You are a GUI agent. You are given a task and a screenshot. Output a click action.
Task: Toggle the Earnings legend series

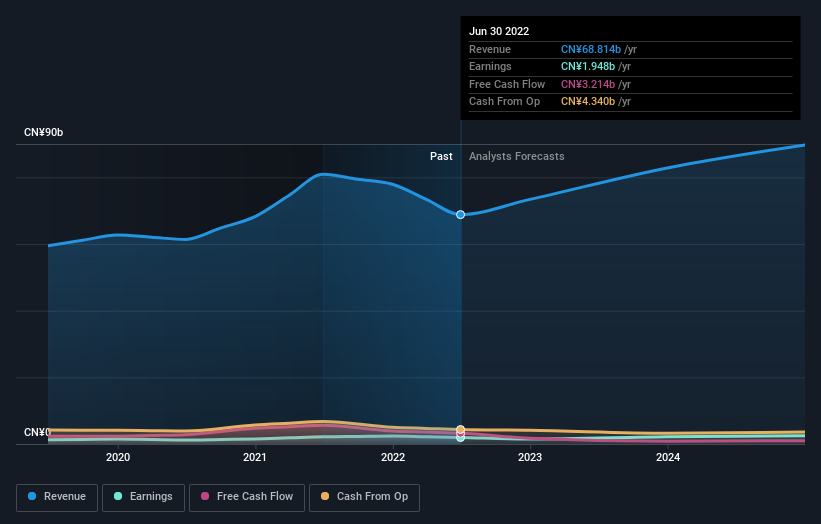pyautogui.click(x=143, y=497)
